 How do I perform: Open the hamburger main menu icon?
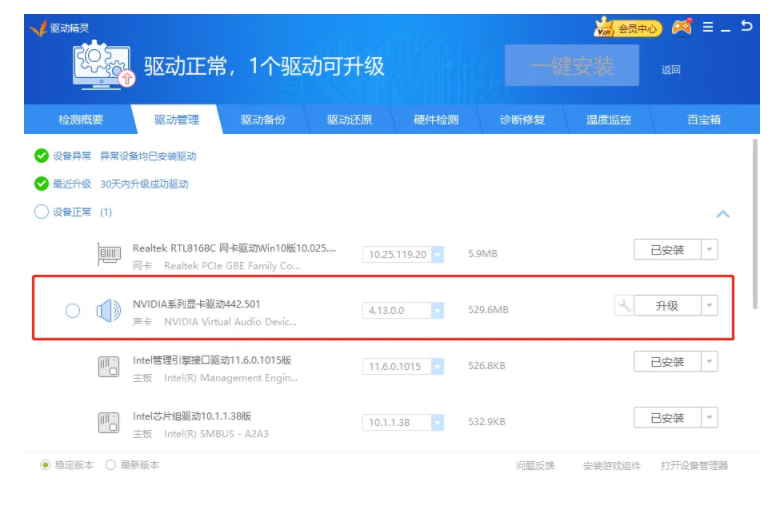click(x=707, y=27)
